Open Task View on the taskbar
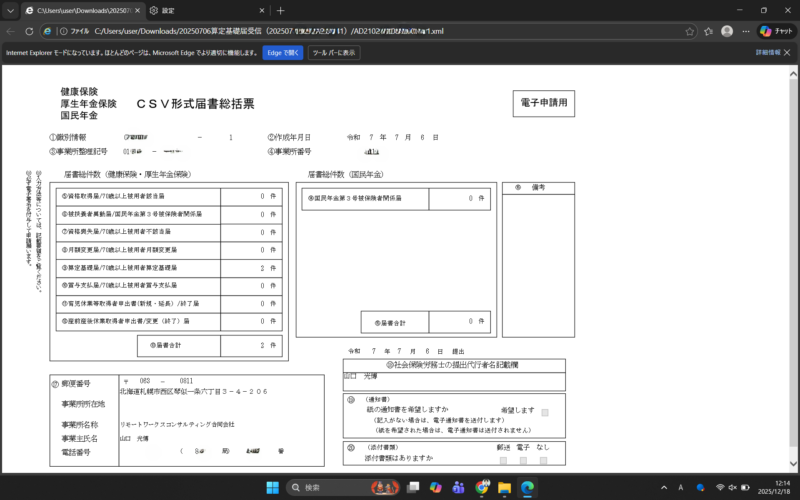The image size is (800, 500). [x=413, y=487]
